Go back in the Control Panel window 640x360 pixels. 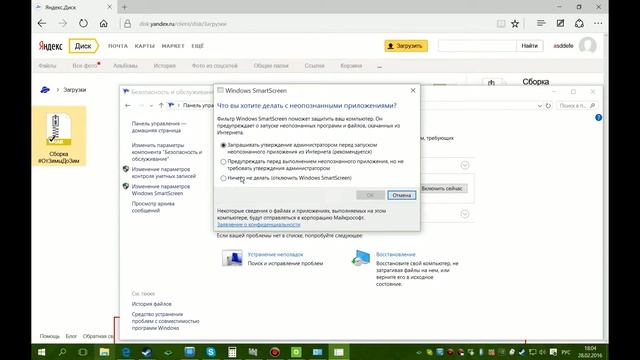click(128, 106)
